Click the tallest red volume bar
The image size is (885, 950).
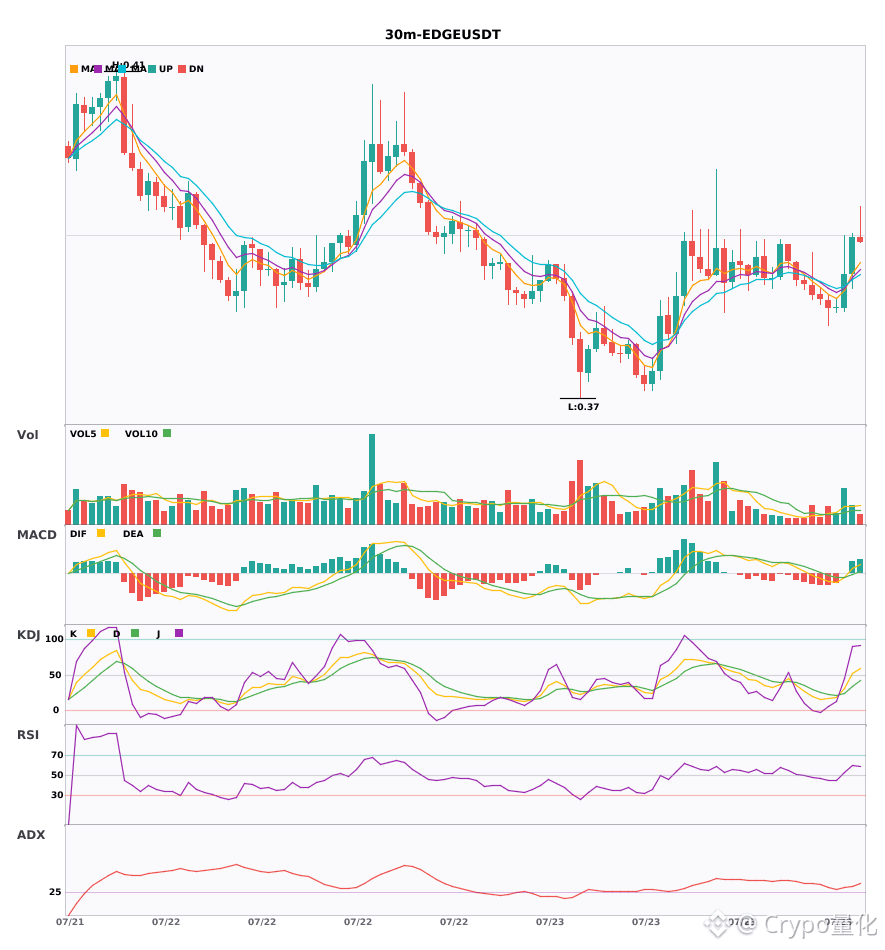coord(580,493)
